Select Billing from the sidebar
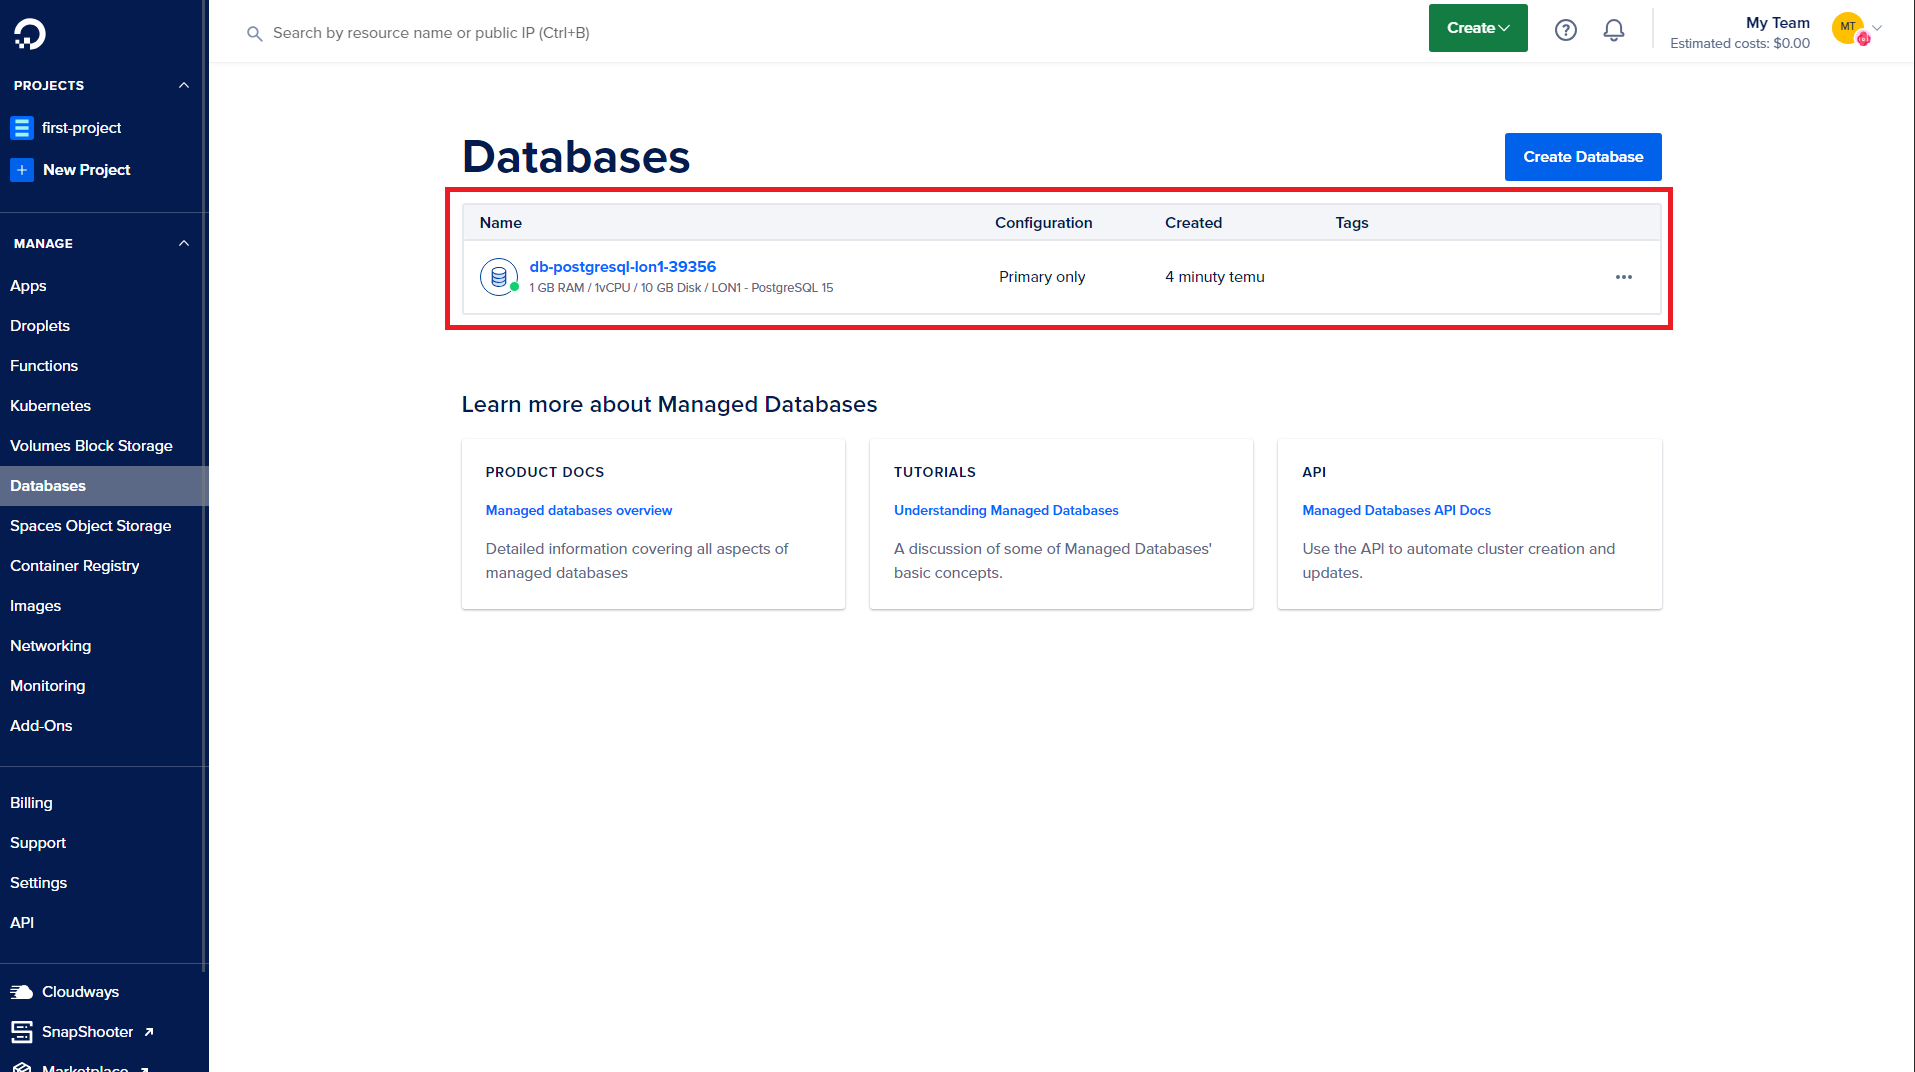 pyautogui.click(x=31, y=803)
